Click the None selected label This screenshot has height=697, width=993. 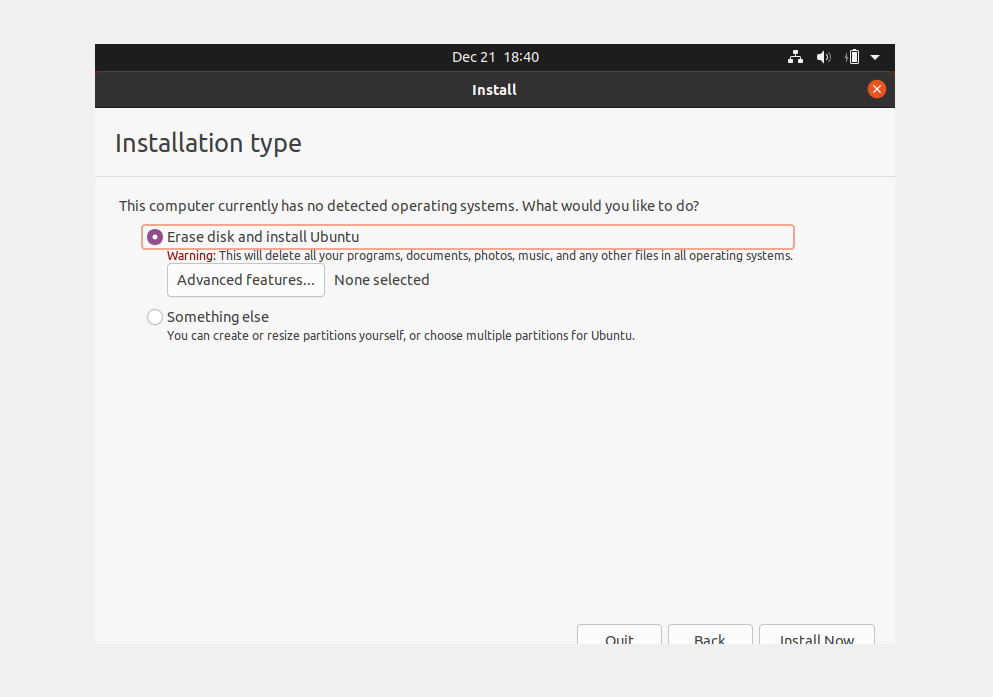click(x=382, y=280)
